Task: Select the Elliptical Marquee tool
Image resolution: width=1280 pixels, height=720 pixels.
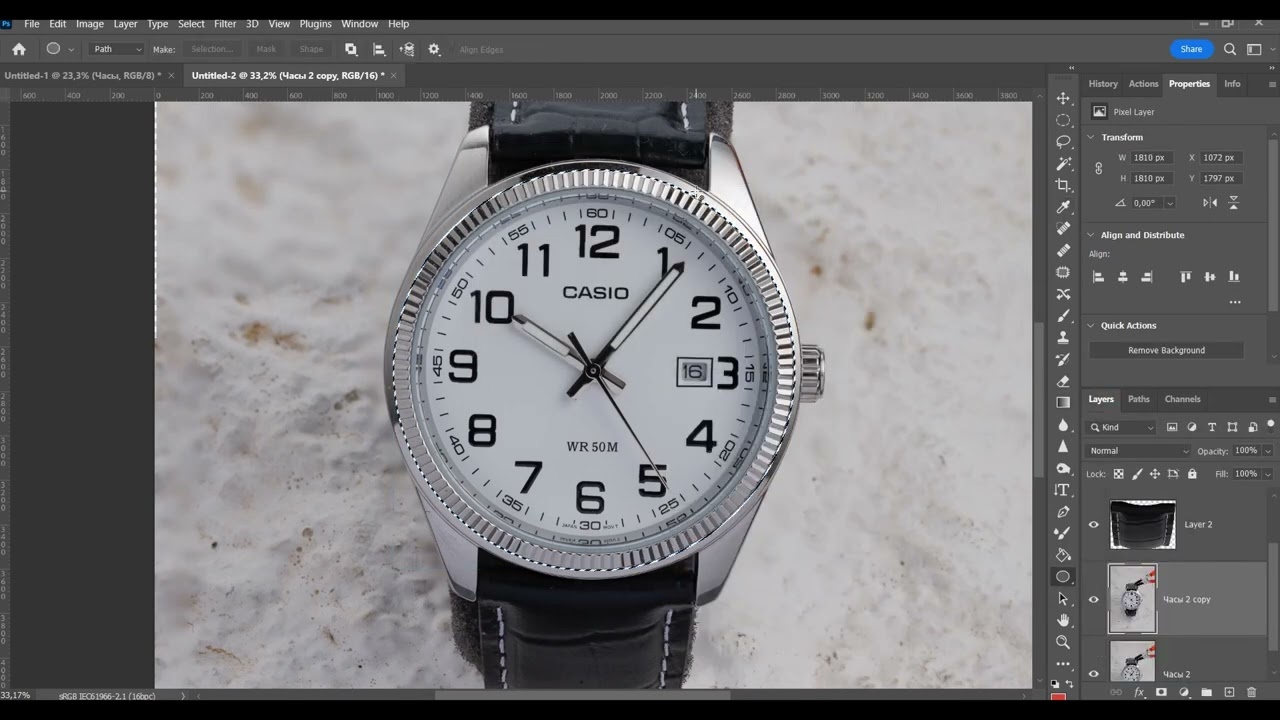Action: 1063,120
